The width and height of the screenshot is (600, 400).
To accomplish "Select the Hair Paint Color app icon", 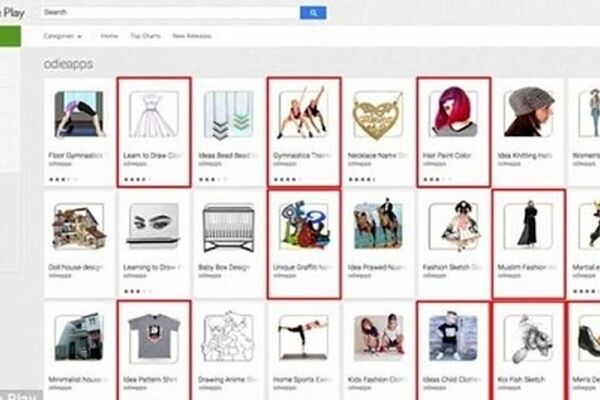I will [453, 113].
